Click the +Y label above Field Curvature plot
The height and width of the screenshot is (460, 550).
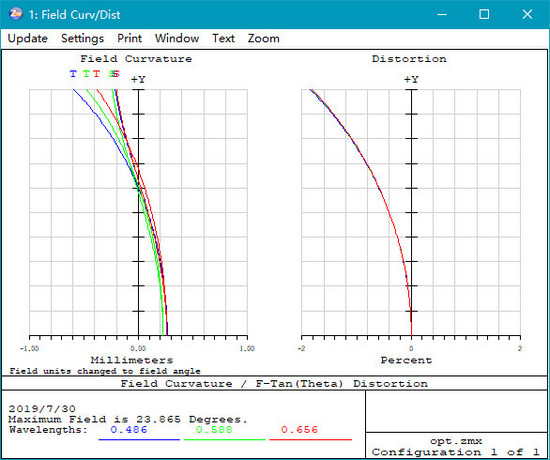pyautogui.click(x=138, y=80)
